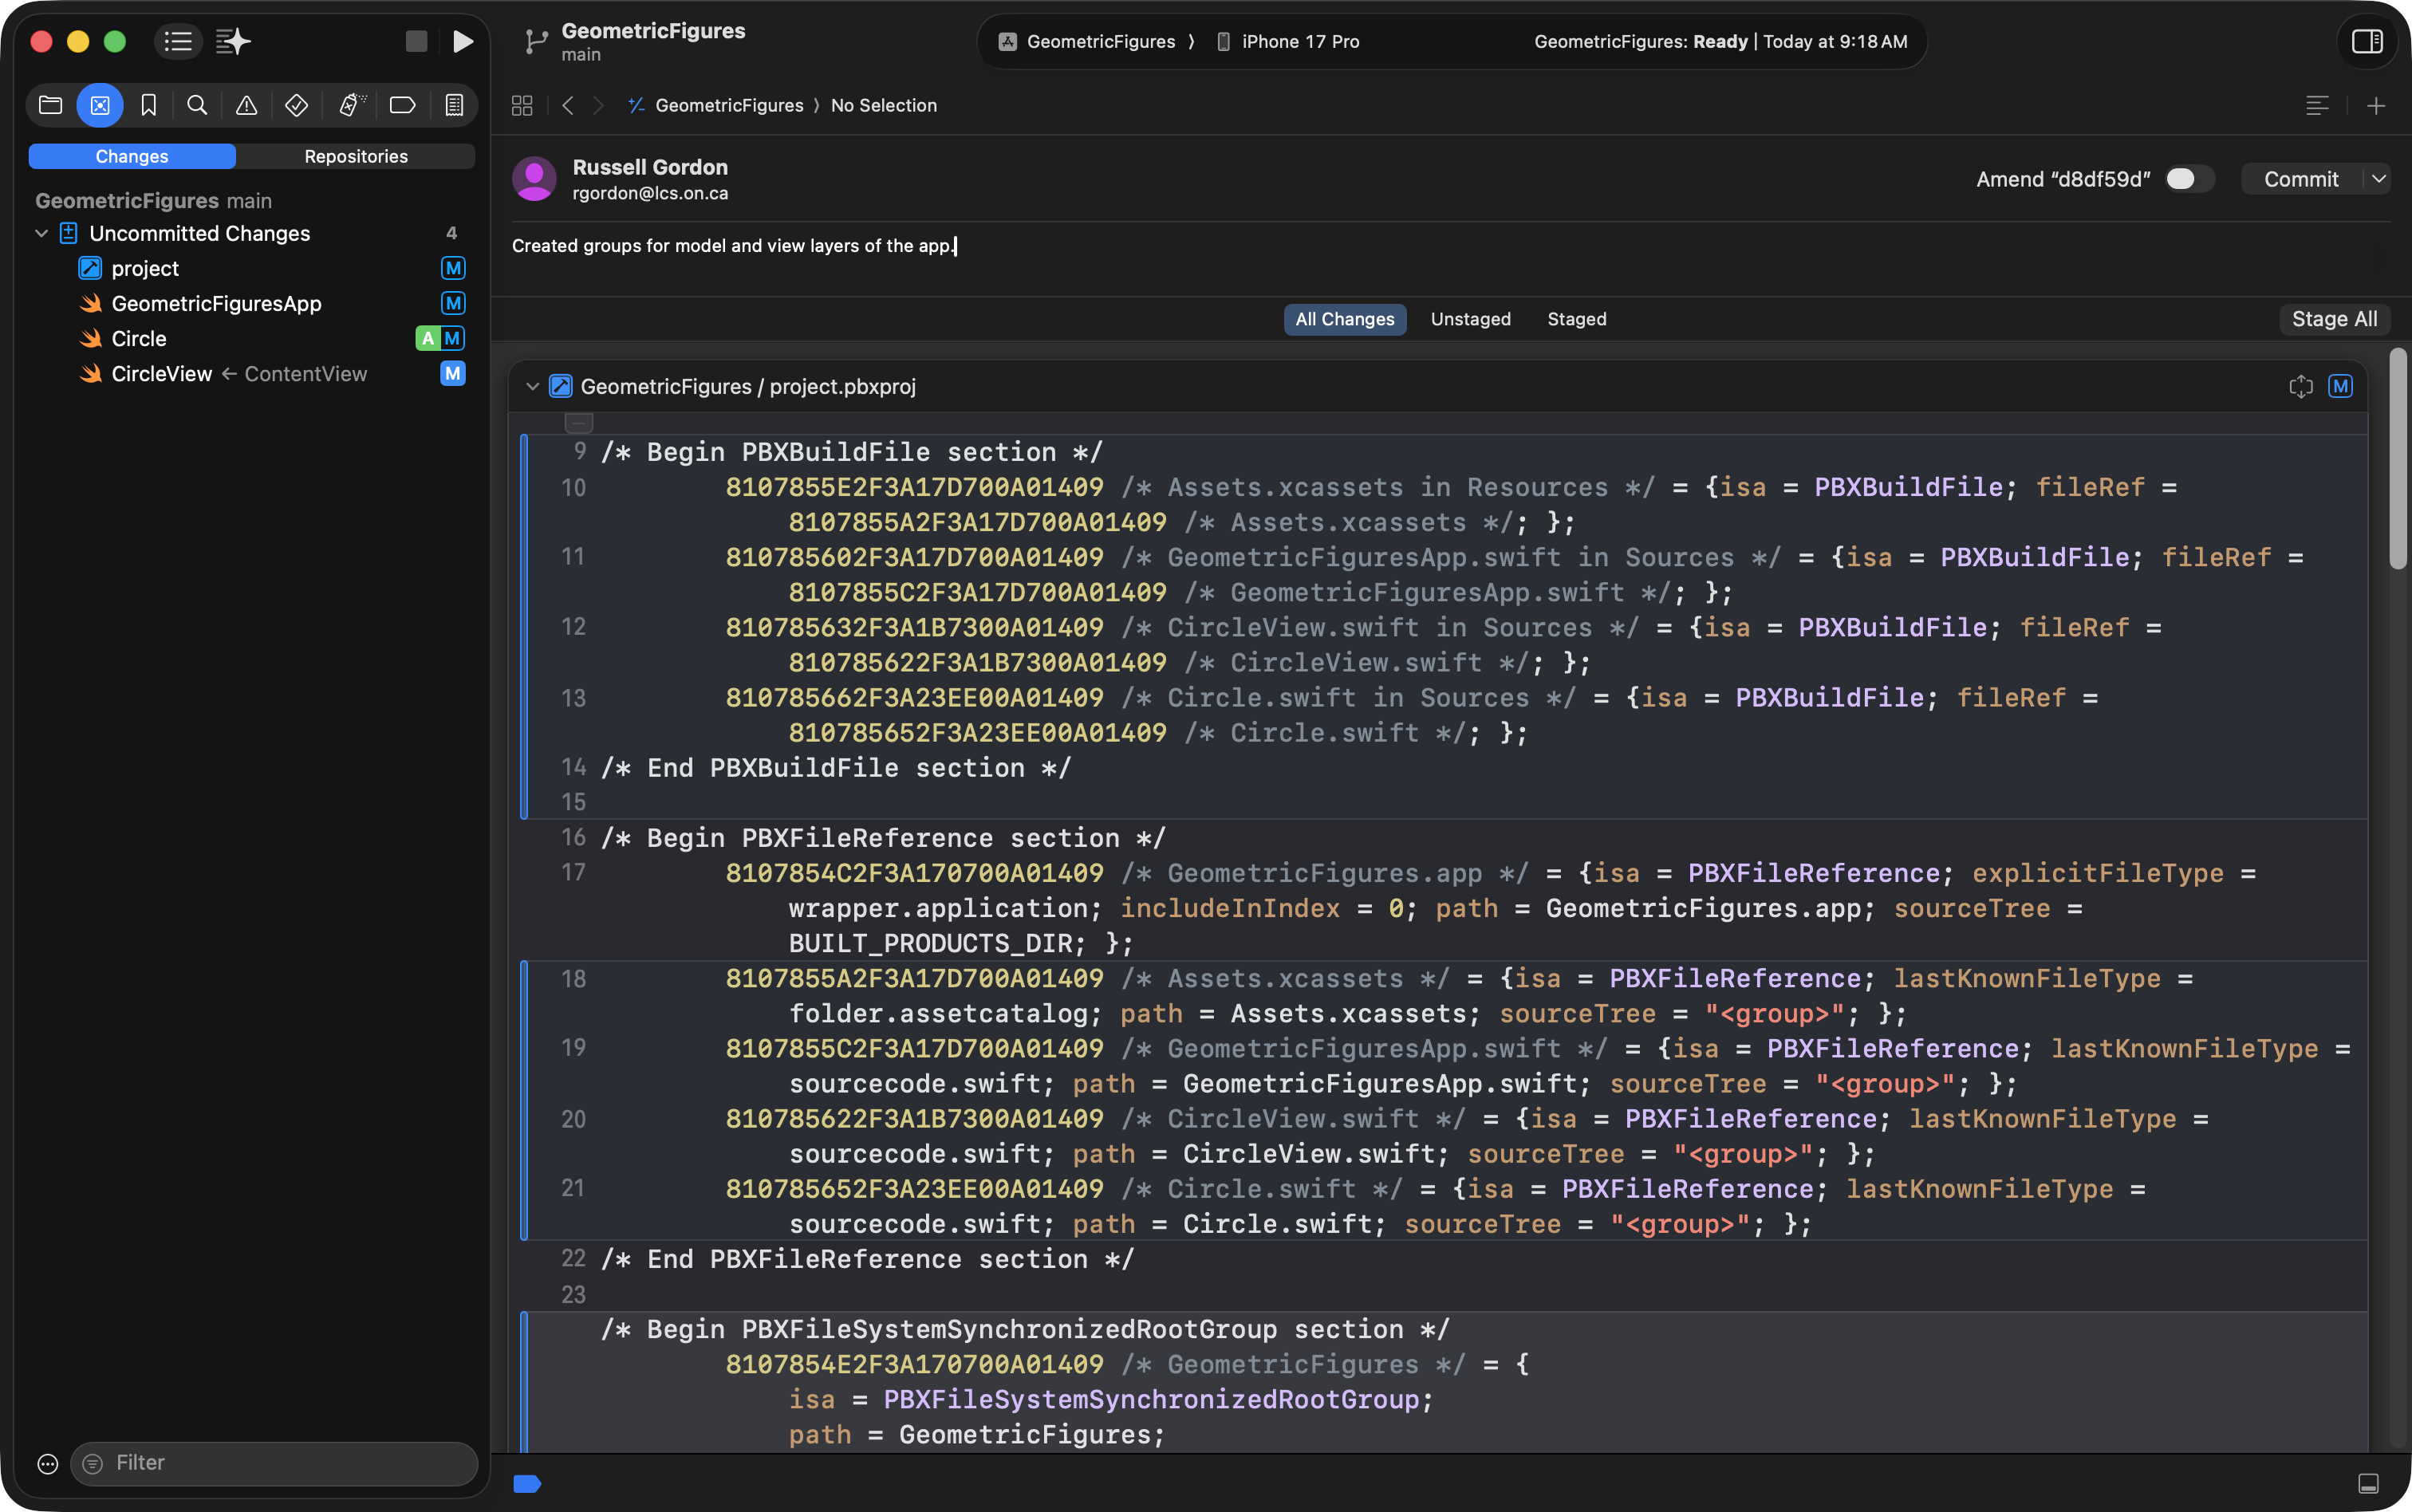The width and height of the screenshot is (2412, 1512).
Task: Toggle the debug area button at bottom right
Action: point(2368,1483)
